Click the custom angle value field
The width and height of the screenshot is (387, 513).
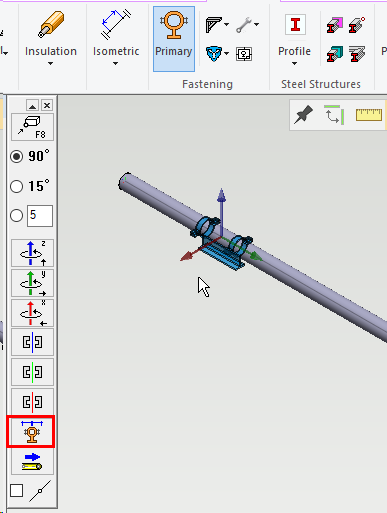[40, 216]
